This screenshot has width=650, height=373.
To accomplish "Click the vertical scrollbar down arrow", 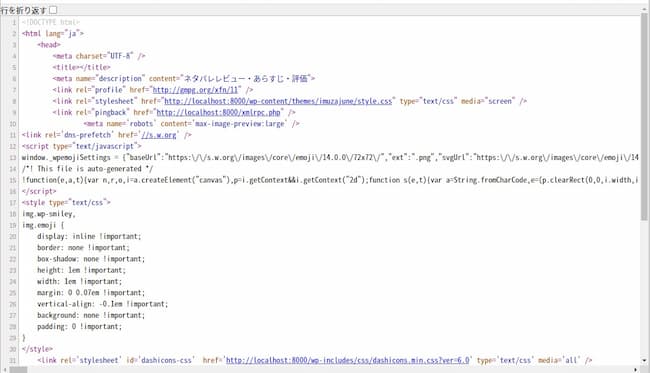I will click(x=644, y=361).
